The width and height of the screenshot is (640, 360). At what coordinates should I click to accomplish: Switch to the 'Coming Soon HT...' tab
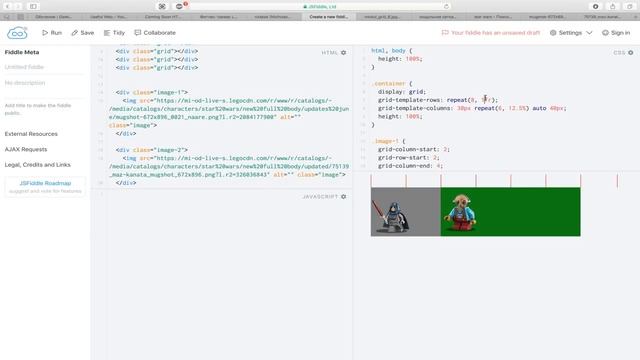coord(162,17)
